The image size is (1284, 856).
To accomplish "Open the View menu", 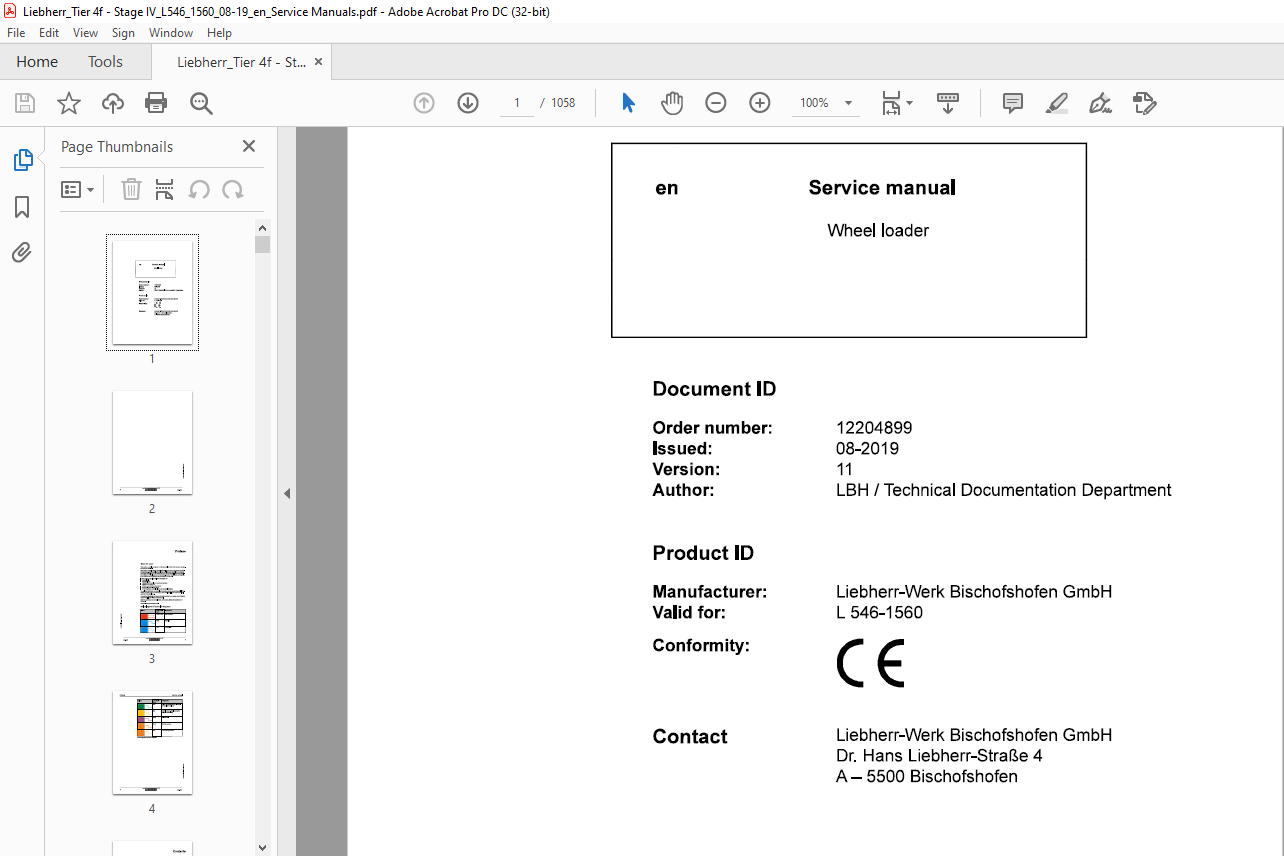I will pyautogui.click(x=85, y=33).
